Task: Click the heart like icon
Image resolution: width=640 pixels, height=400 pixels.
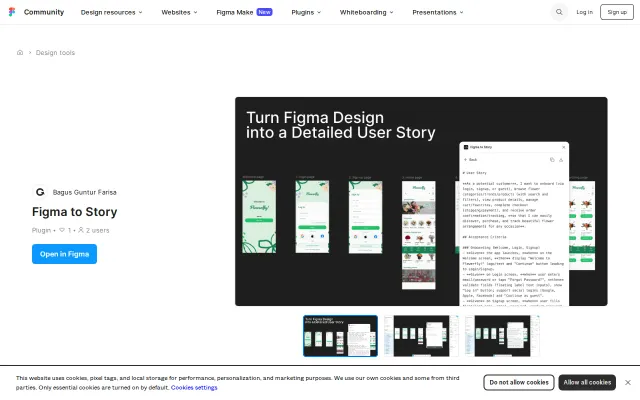Action: point(62,230)
